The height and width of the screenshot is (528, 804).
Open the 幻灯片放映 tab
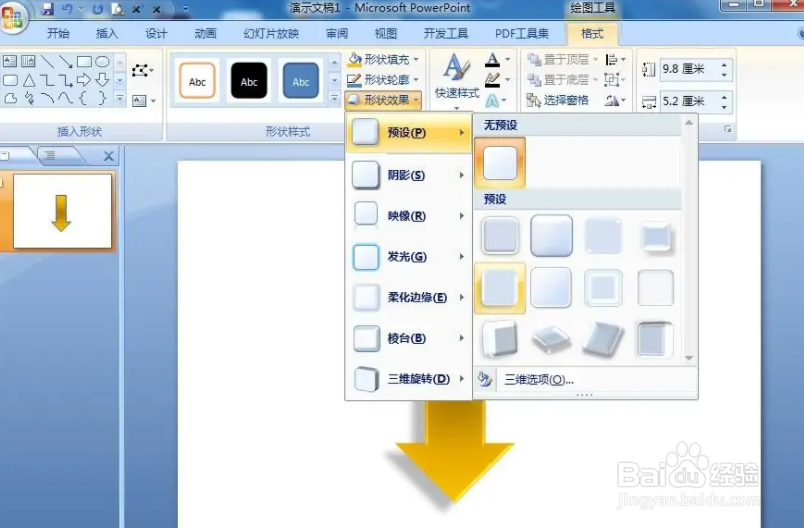coord(271,34)
